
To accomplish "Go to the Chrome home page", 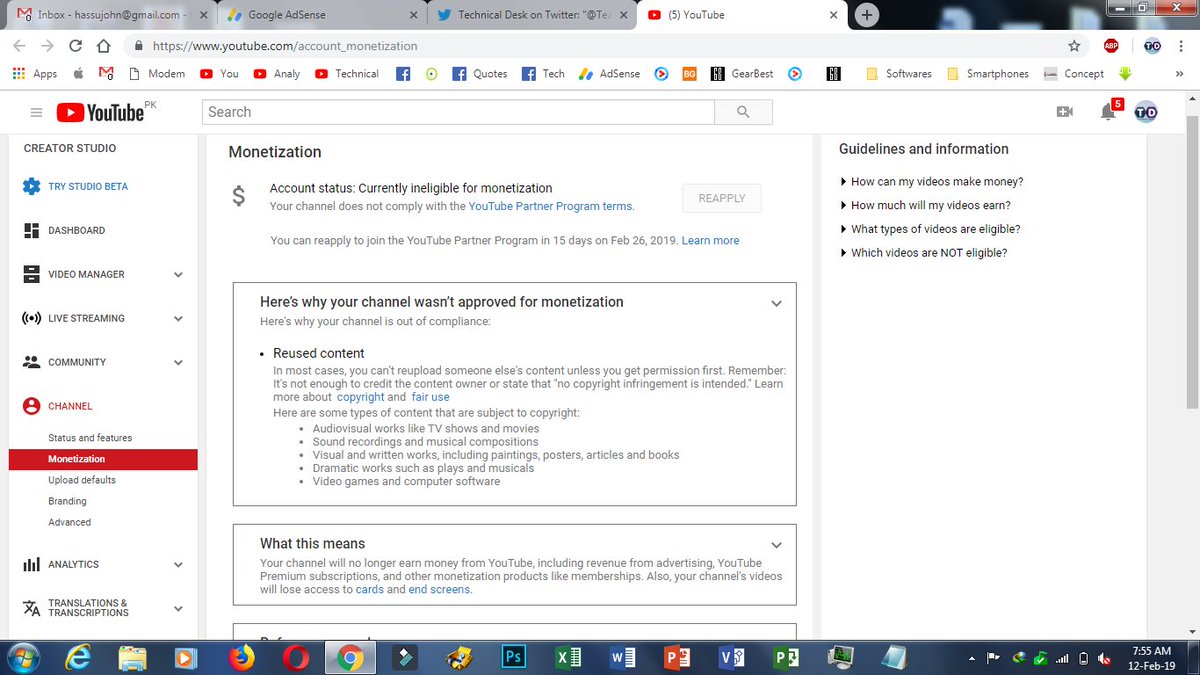I will coord(103,46).
